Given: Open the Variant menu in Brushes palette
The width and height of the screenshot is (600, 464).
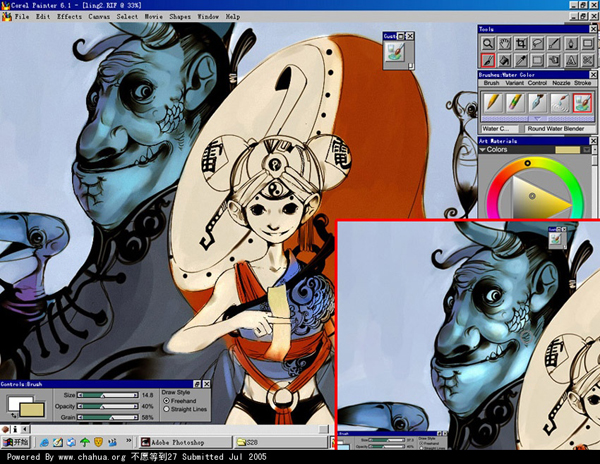Looking at the screenshot, I should (x=514, y=83).
